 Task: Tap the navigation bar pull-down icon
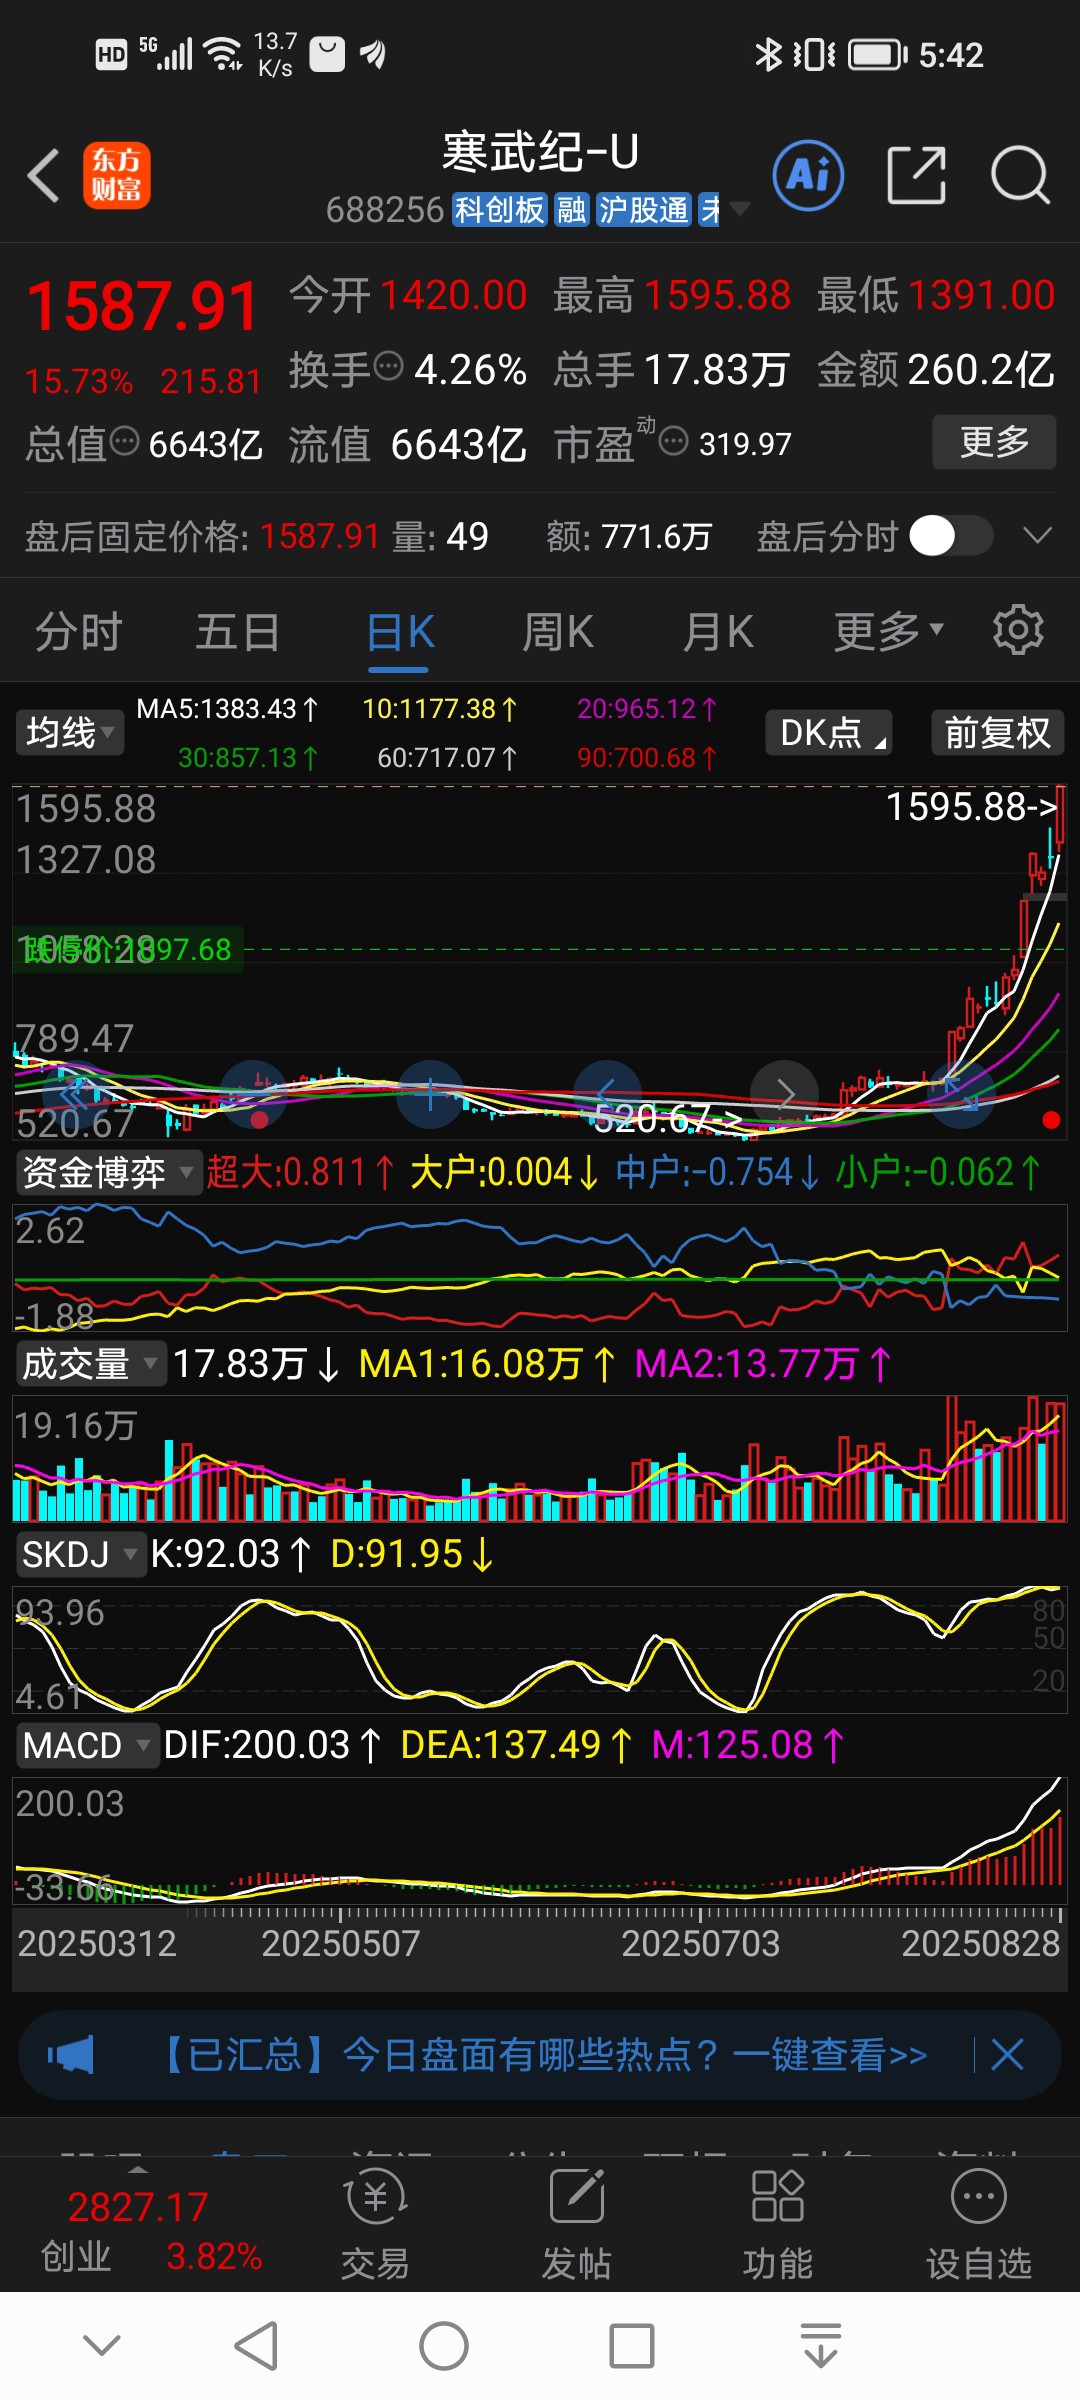821,2346
